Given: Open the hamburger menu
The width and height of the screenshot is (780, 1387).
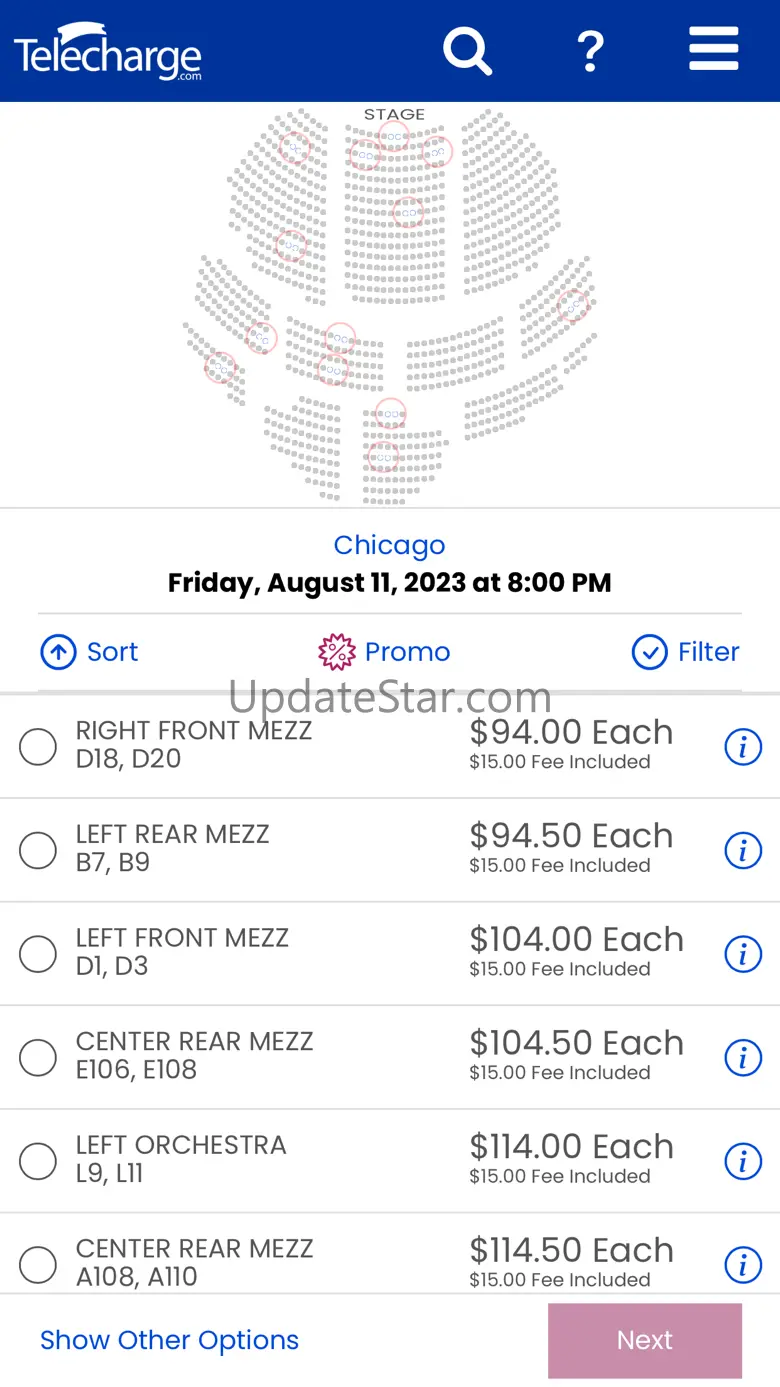Looking at the screenshot, I should (x=714, y=50).
